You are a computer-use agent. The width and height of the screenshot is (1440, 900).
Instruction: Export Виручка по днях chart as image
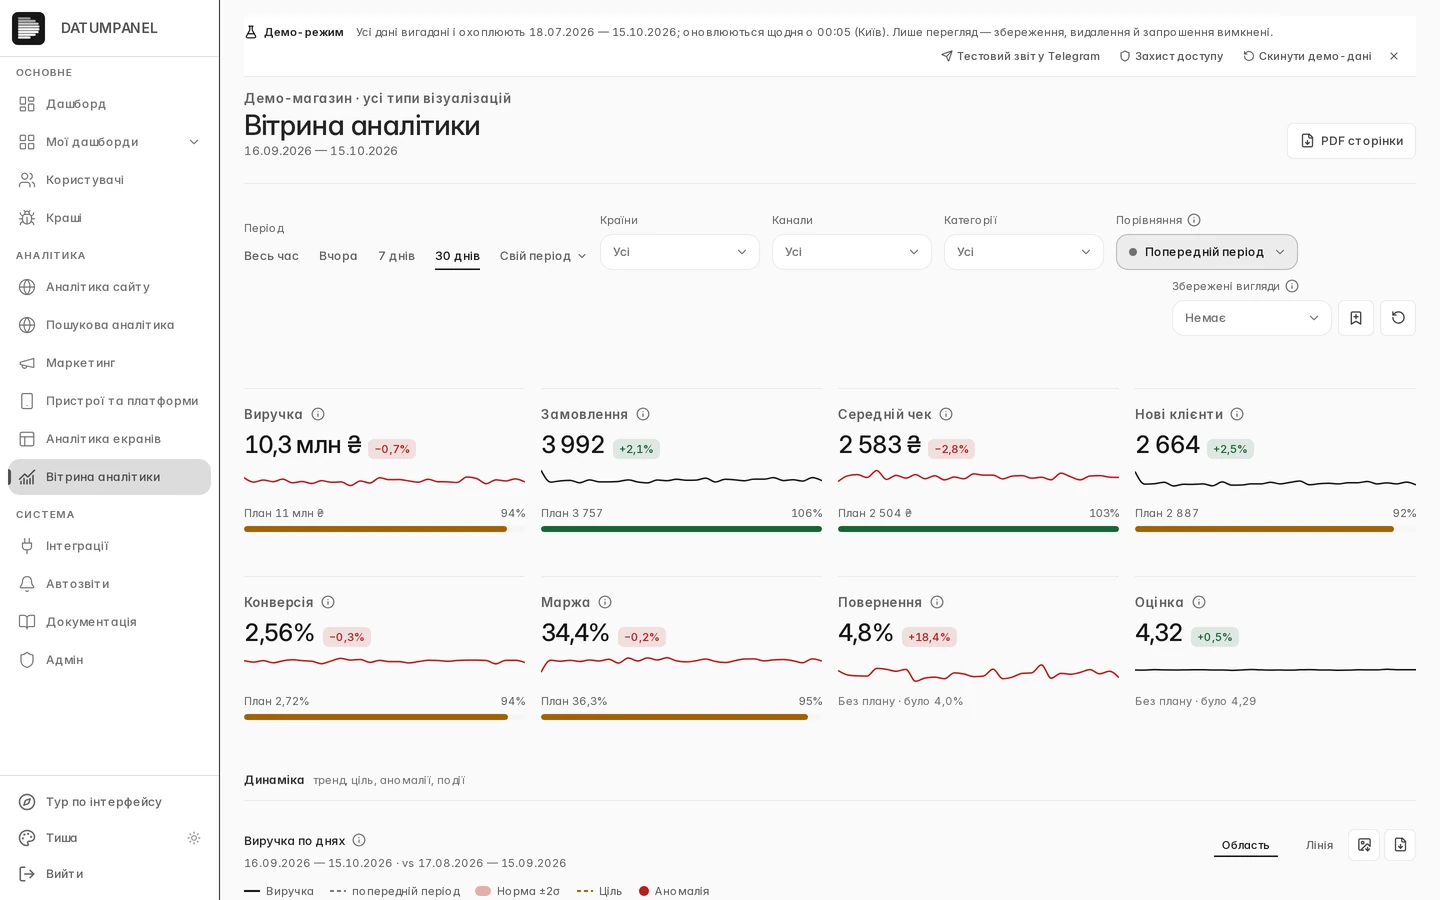[1364, 845]
